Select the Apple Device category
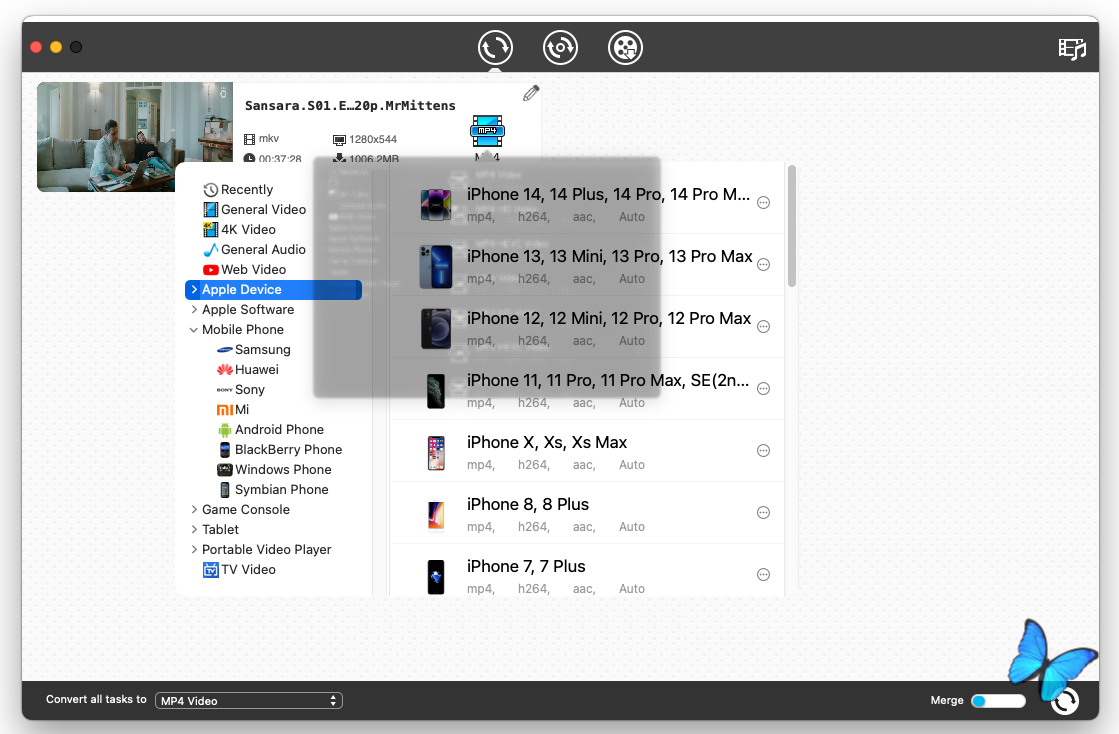Viewport: 1119px width, 734px height. pos(273,290)
